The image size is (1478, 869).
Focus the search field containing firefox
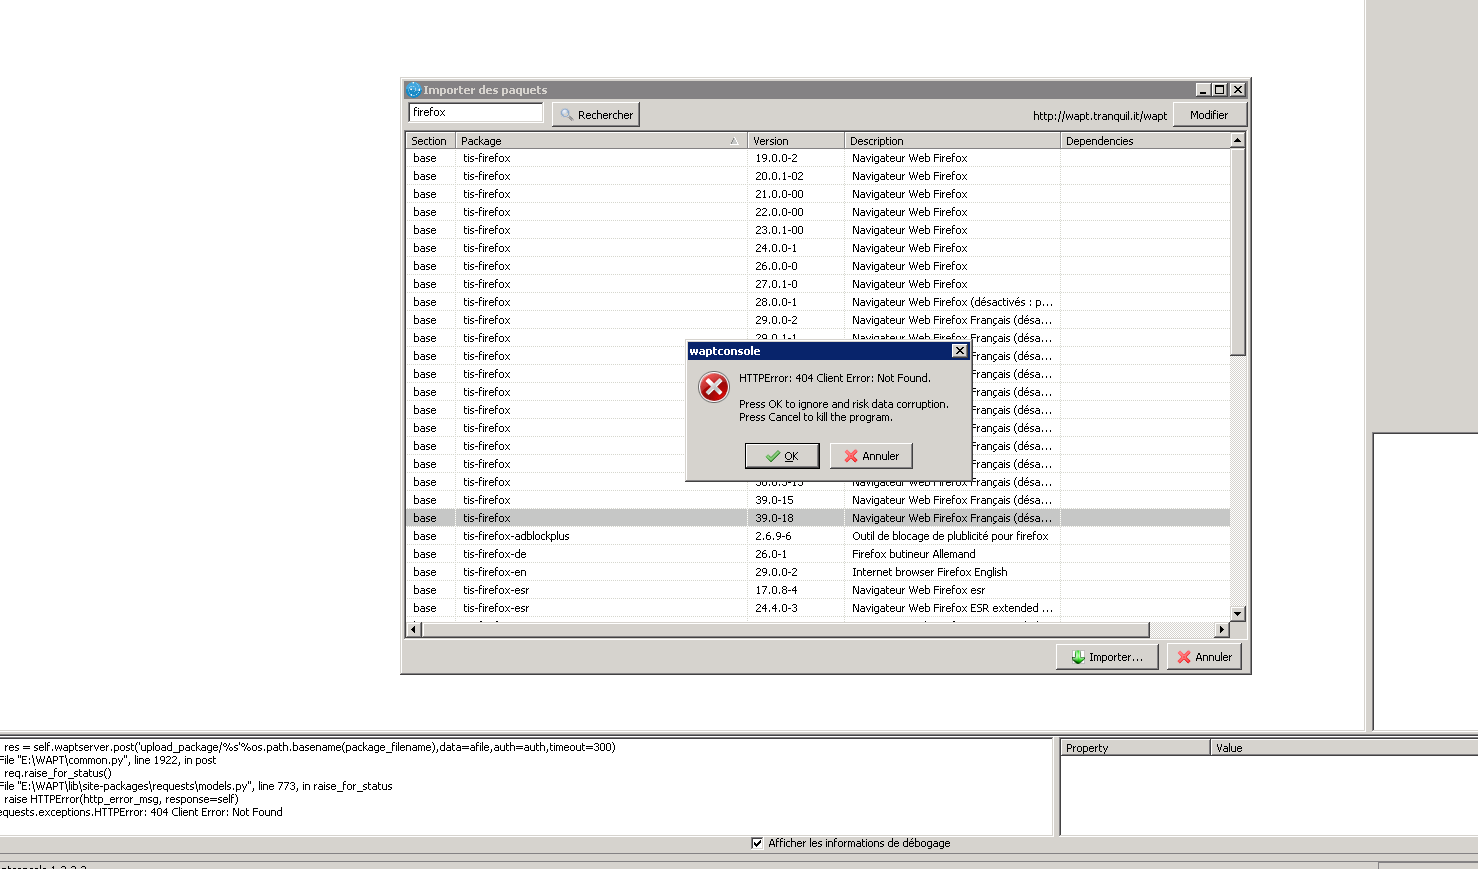(x=476, y=113)
